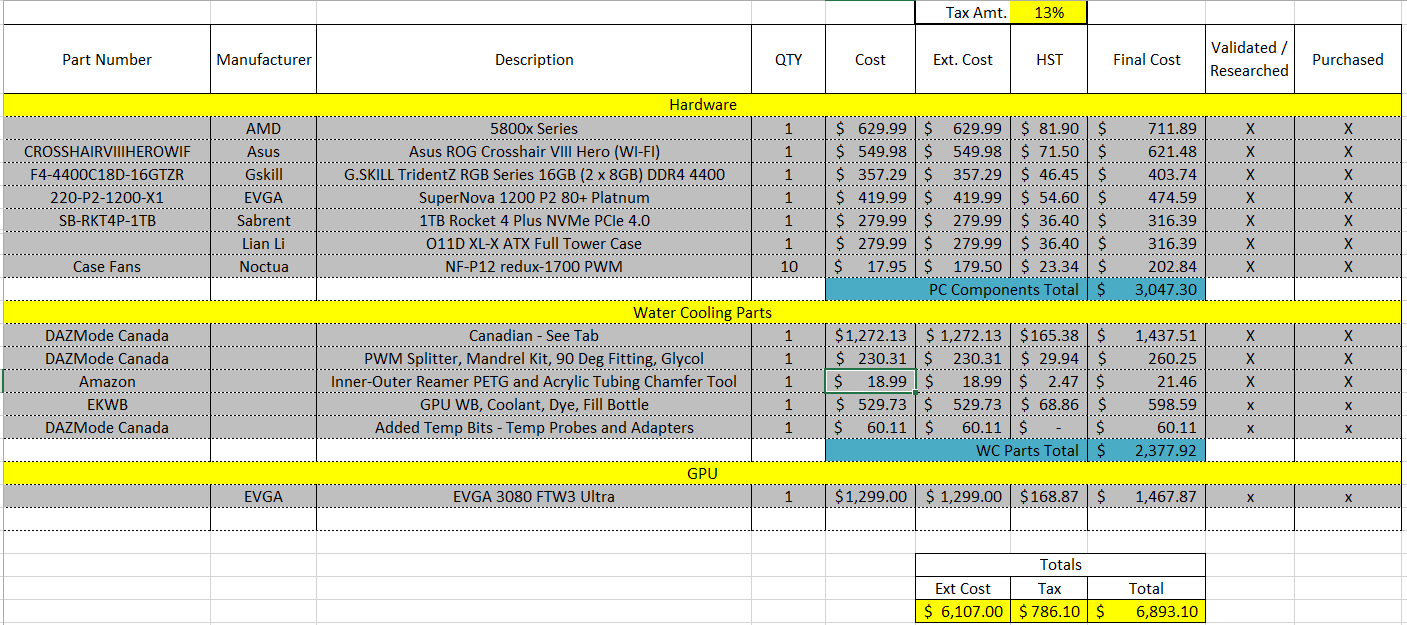
Task: Select the WC Parts Total label
Action: pos(956,451)
